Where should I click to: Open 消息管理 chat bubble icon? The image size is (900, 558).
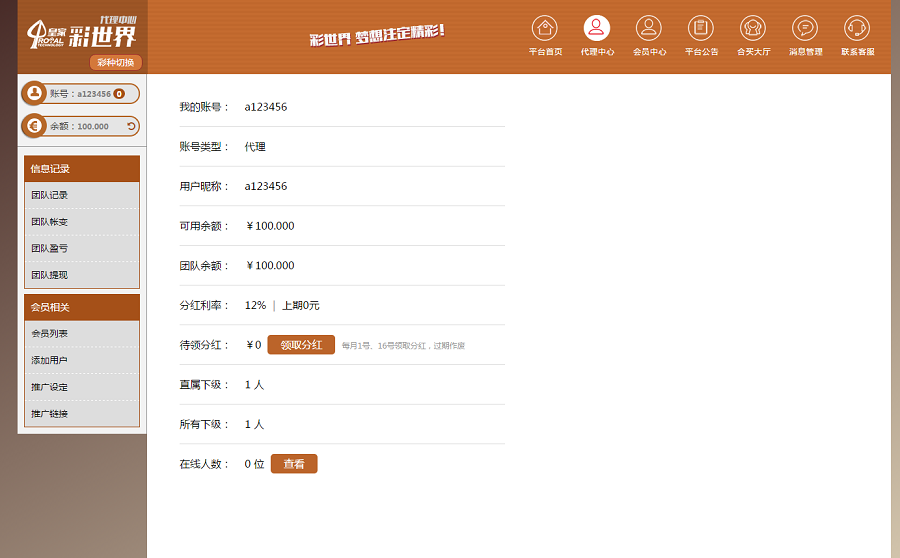[805, 28]
